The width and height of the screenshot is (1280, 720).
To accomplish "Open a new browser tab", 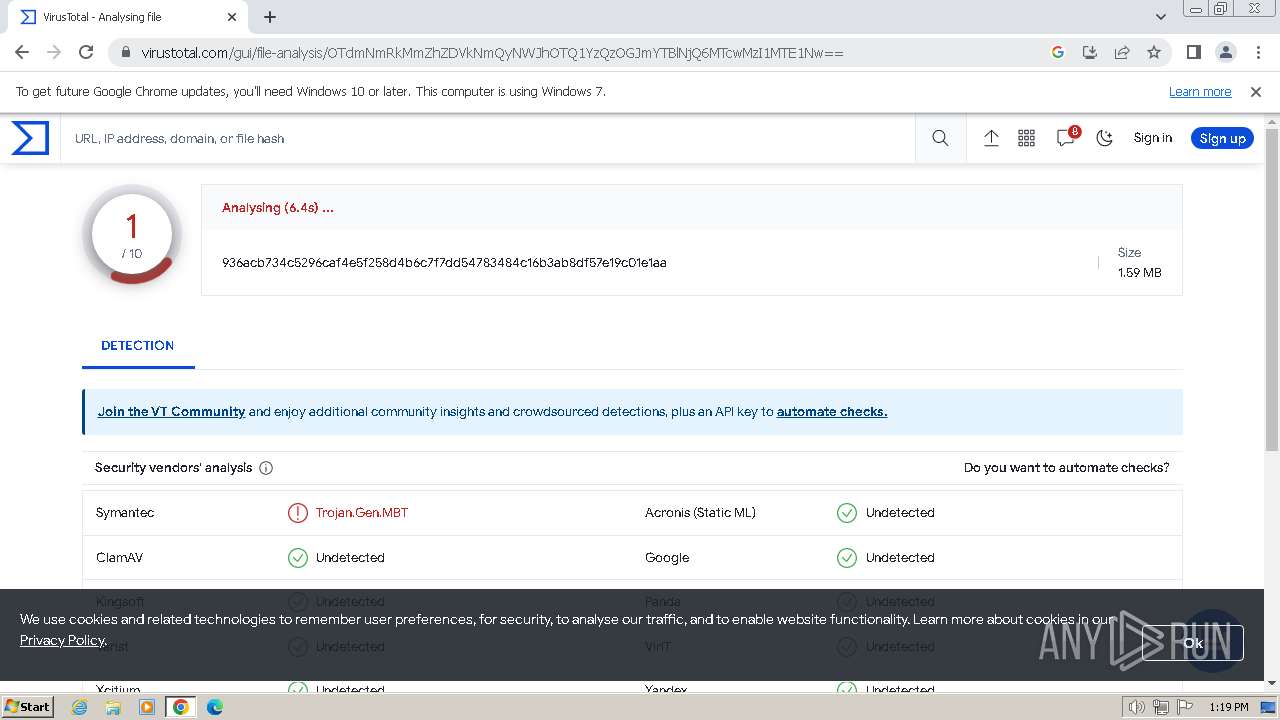I will pos(270,17).
